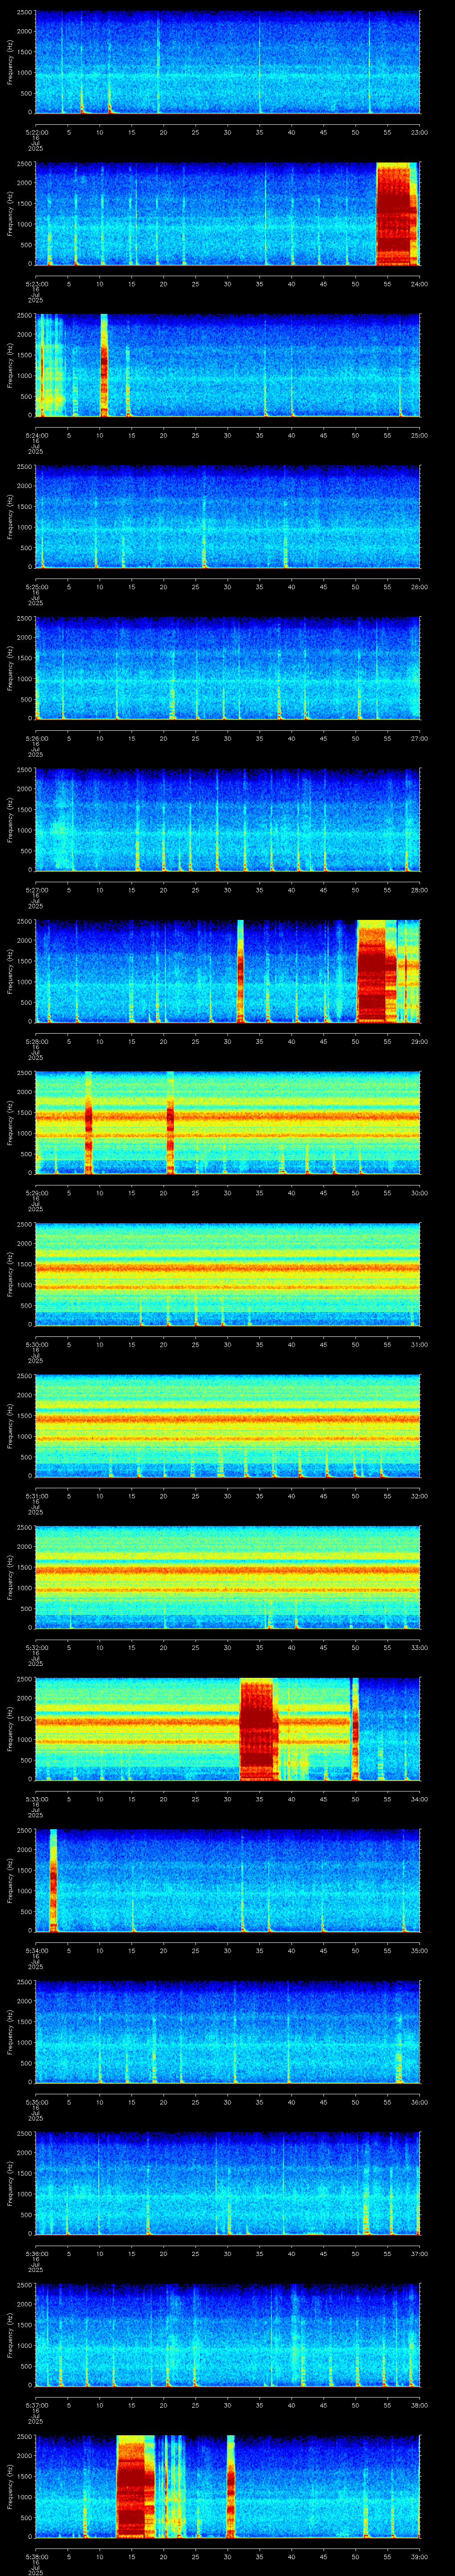The width and height of the screenshot is (455, 2576).
Task: Click the 45 second tick under 5:34 spectrogram
Action: (x=323, y=1951)
